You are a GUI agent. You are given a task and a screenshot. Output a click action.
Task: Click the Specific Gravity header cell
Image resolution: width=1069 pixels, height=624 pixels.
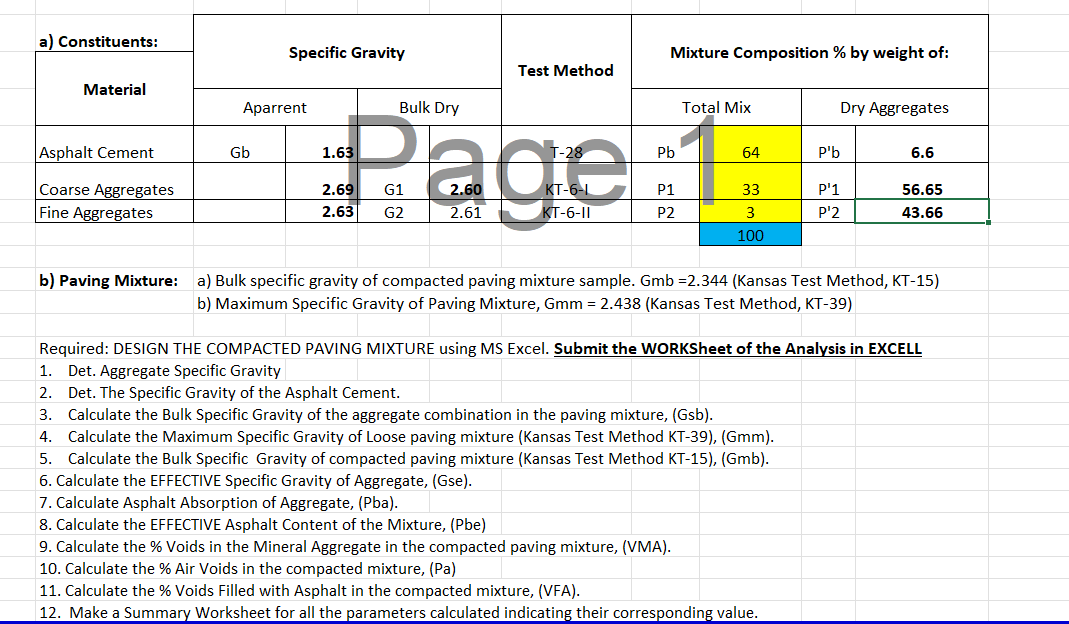347,51
